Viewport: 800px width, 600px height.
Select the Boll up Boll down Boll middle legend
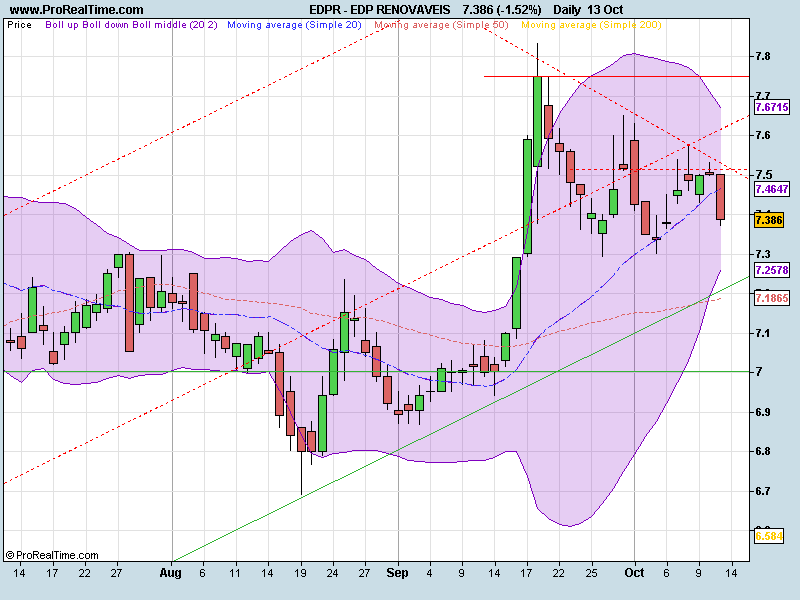click(132, 25)
